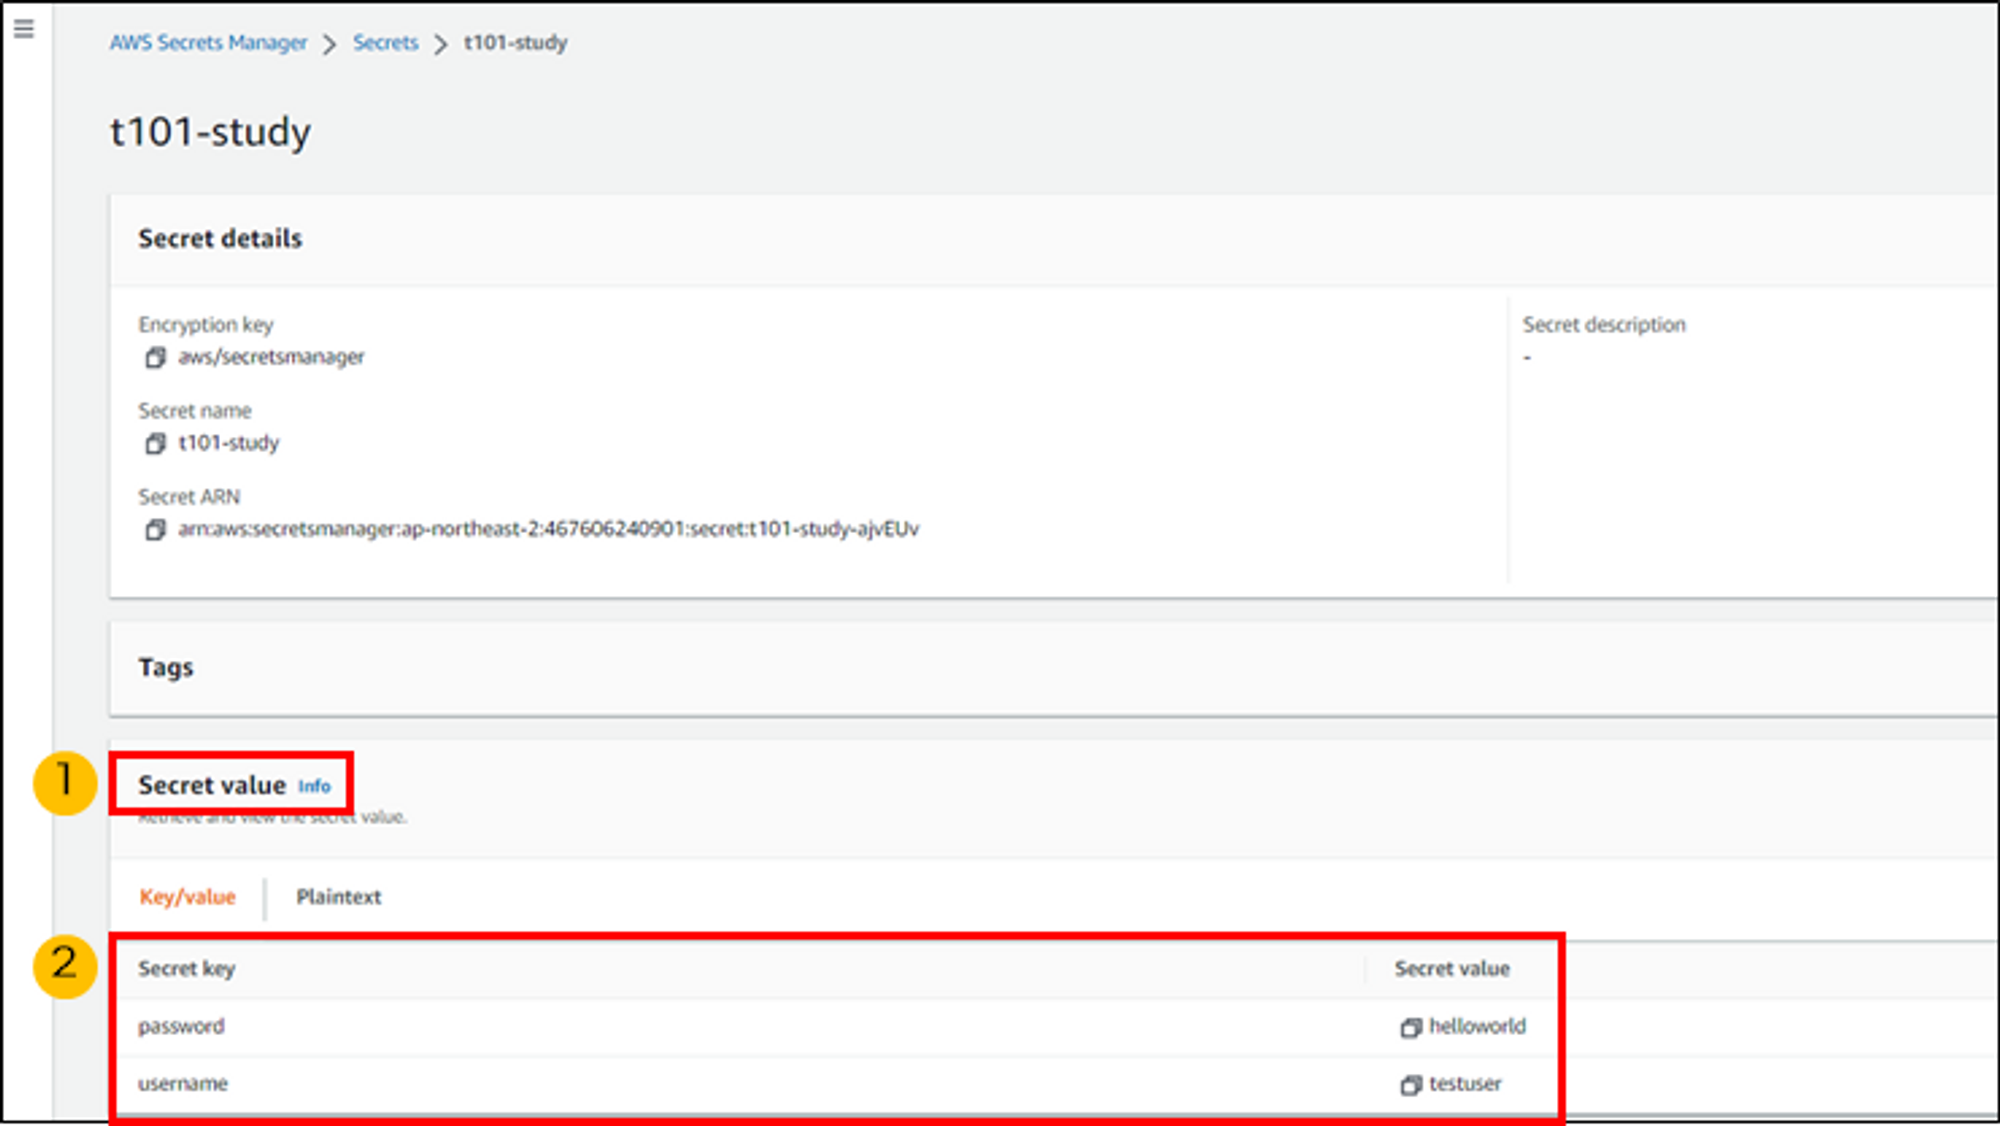
Task: Select the username row in the table
Action: 183,1084
